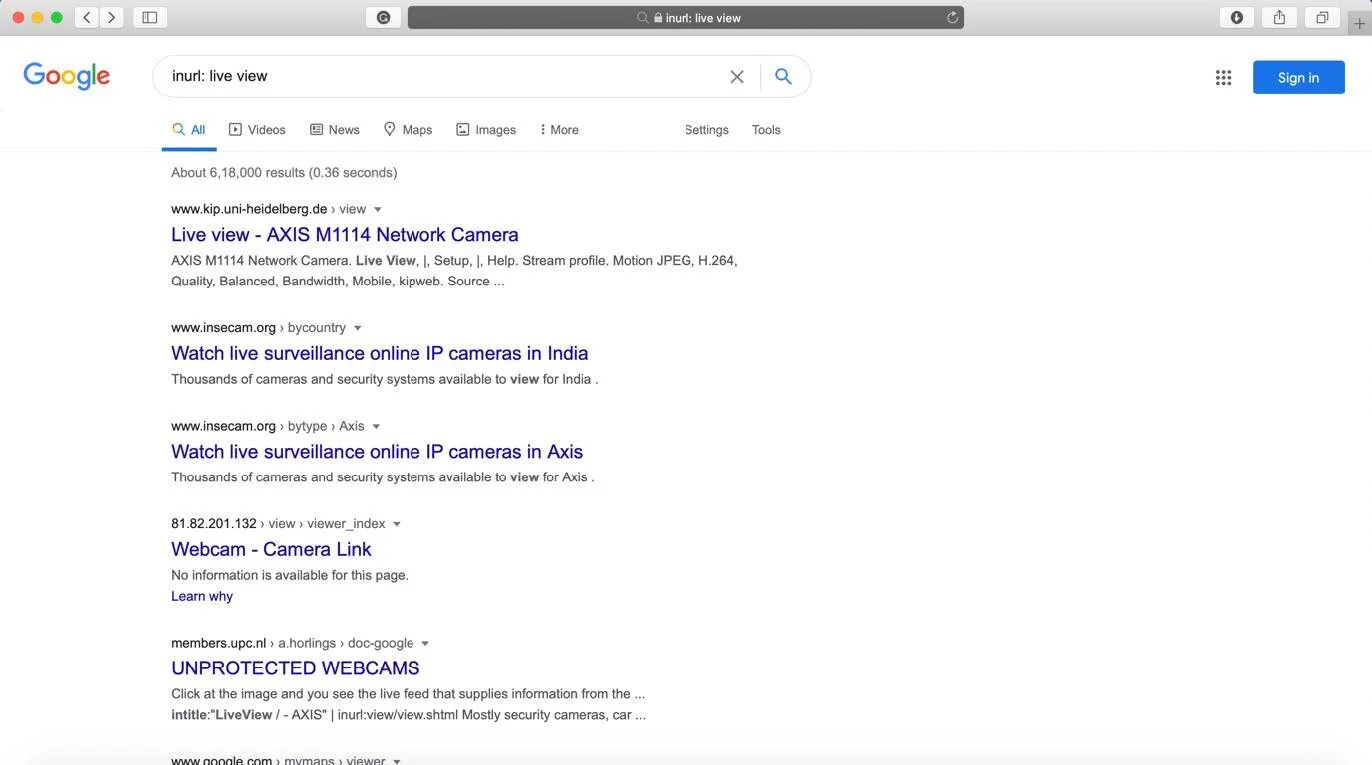
Task: Click the members.upc.nl URL text
Action: pos(219,643)
